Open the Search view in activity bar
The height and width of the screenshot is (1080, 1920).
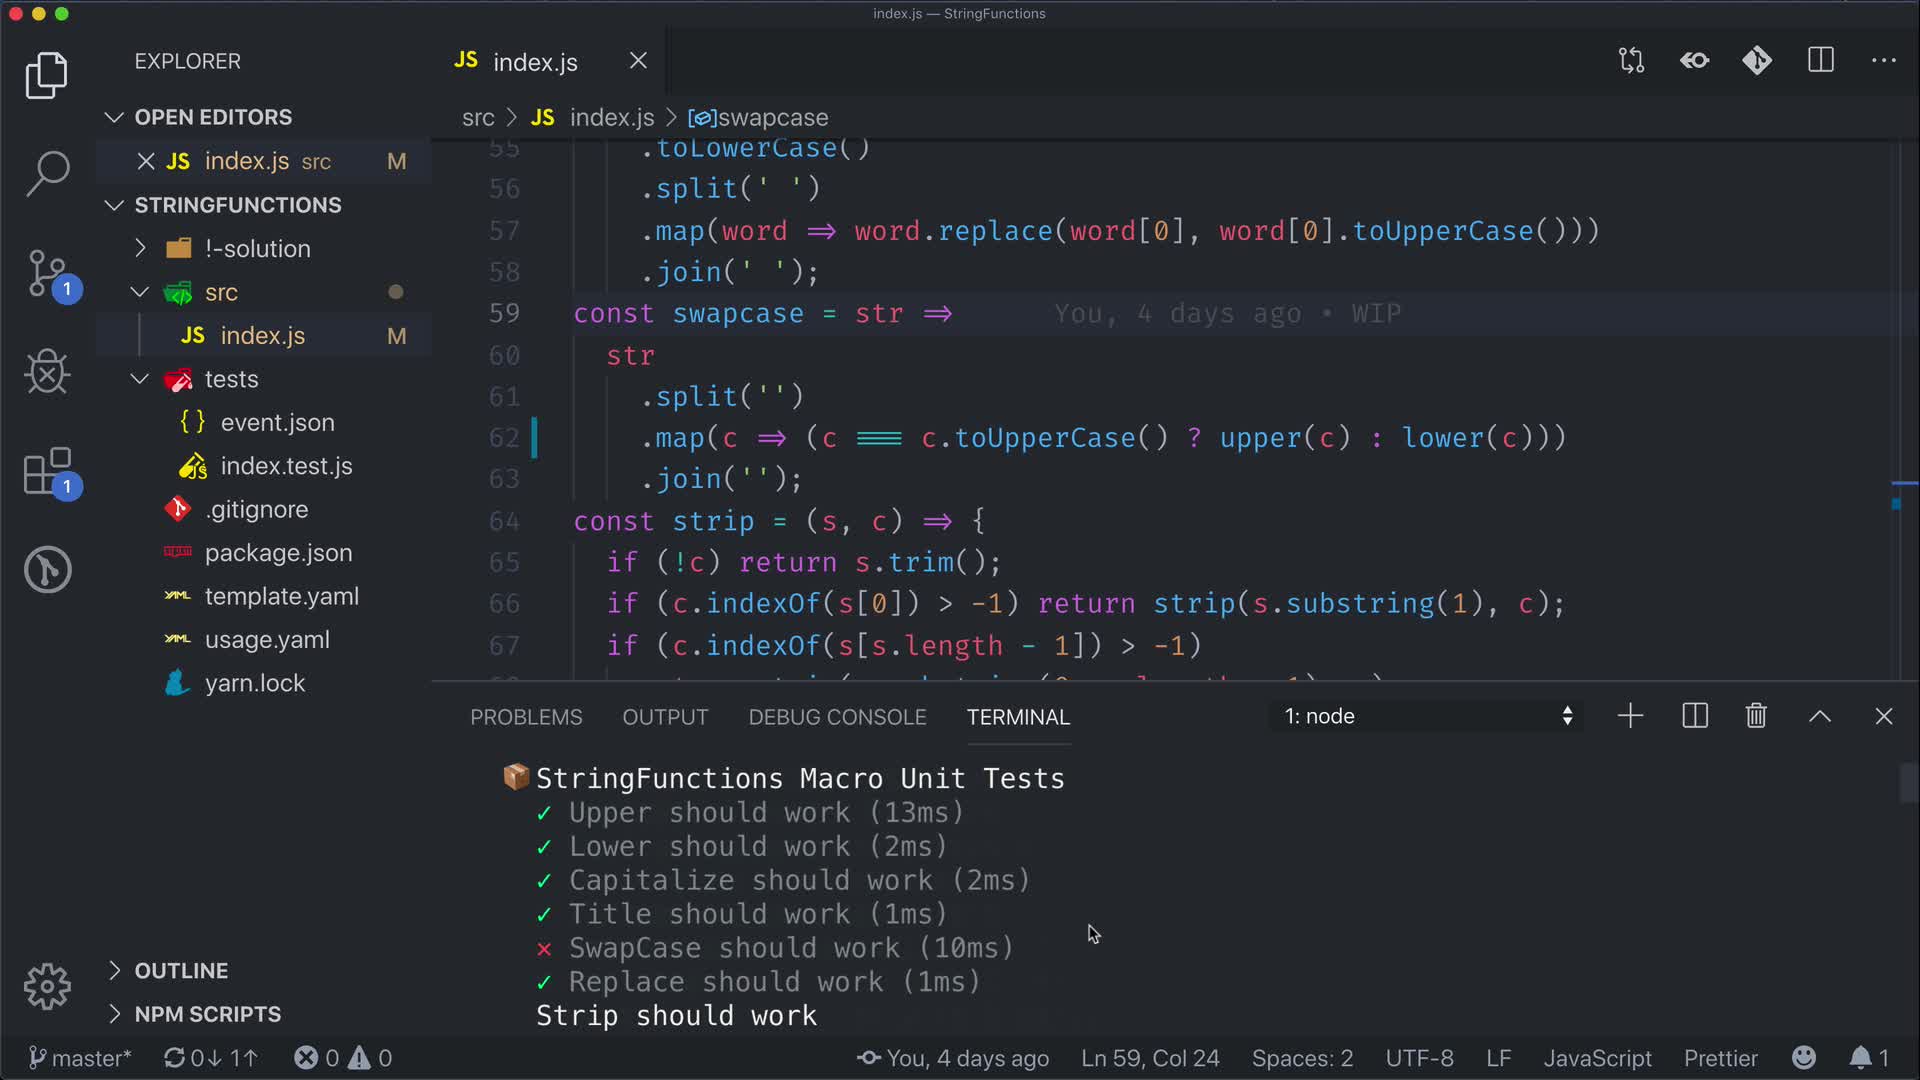47,173
